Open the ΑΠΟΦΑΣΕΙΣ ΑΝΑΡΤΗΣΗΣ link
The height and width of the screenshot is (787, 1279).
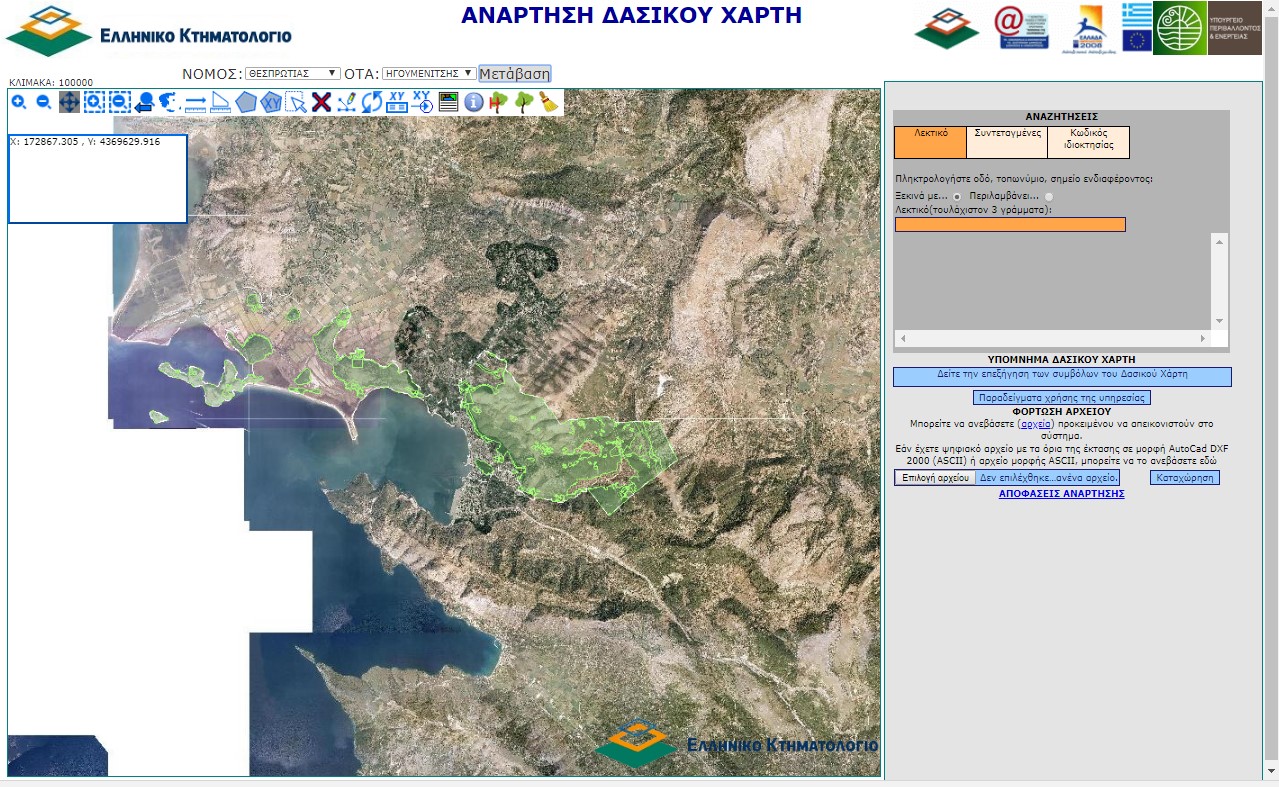(1061, 494)
